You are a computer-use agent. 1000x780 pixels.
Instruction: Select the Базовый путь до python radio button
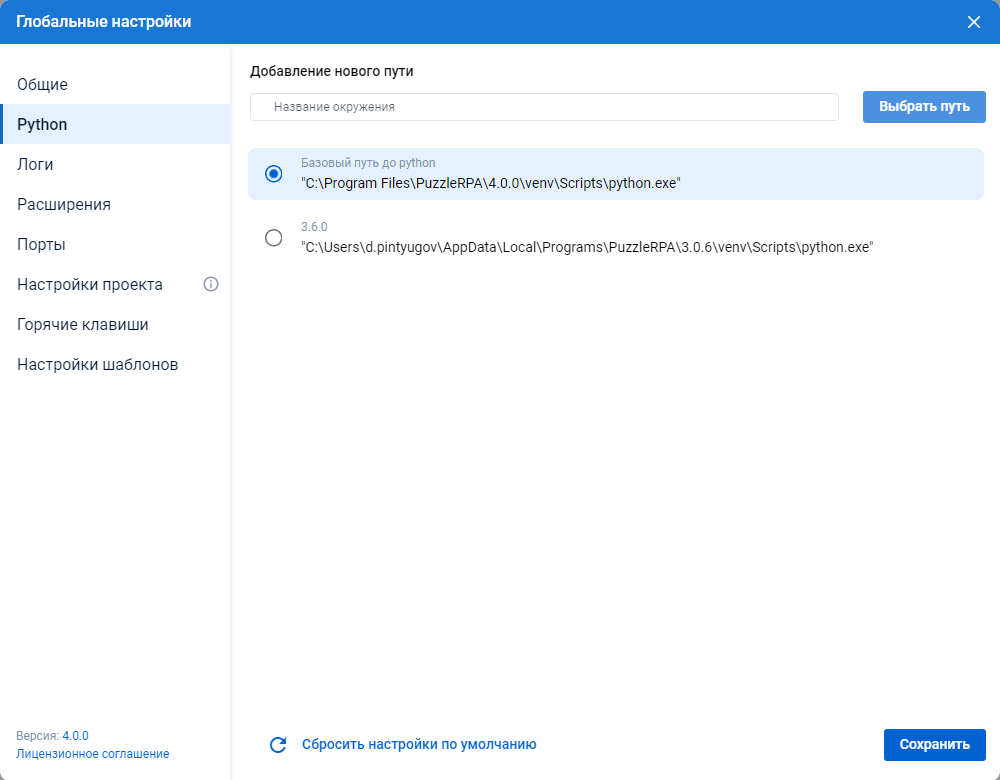[x=274, y=173]
